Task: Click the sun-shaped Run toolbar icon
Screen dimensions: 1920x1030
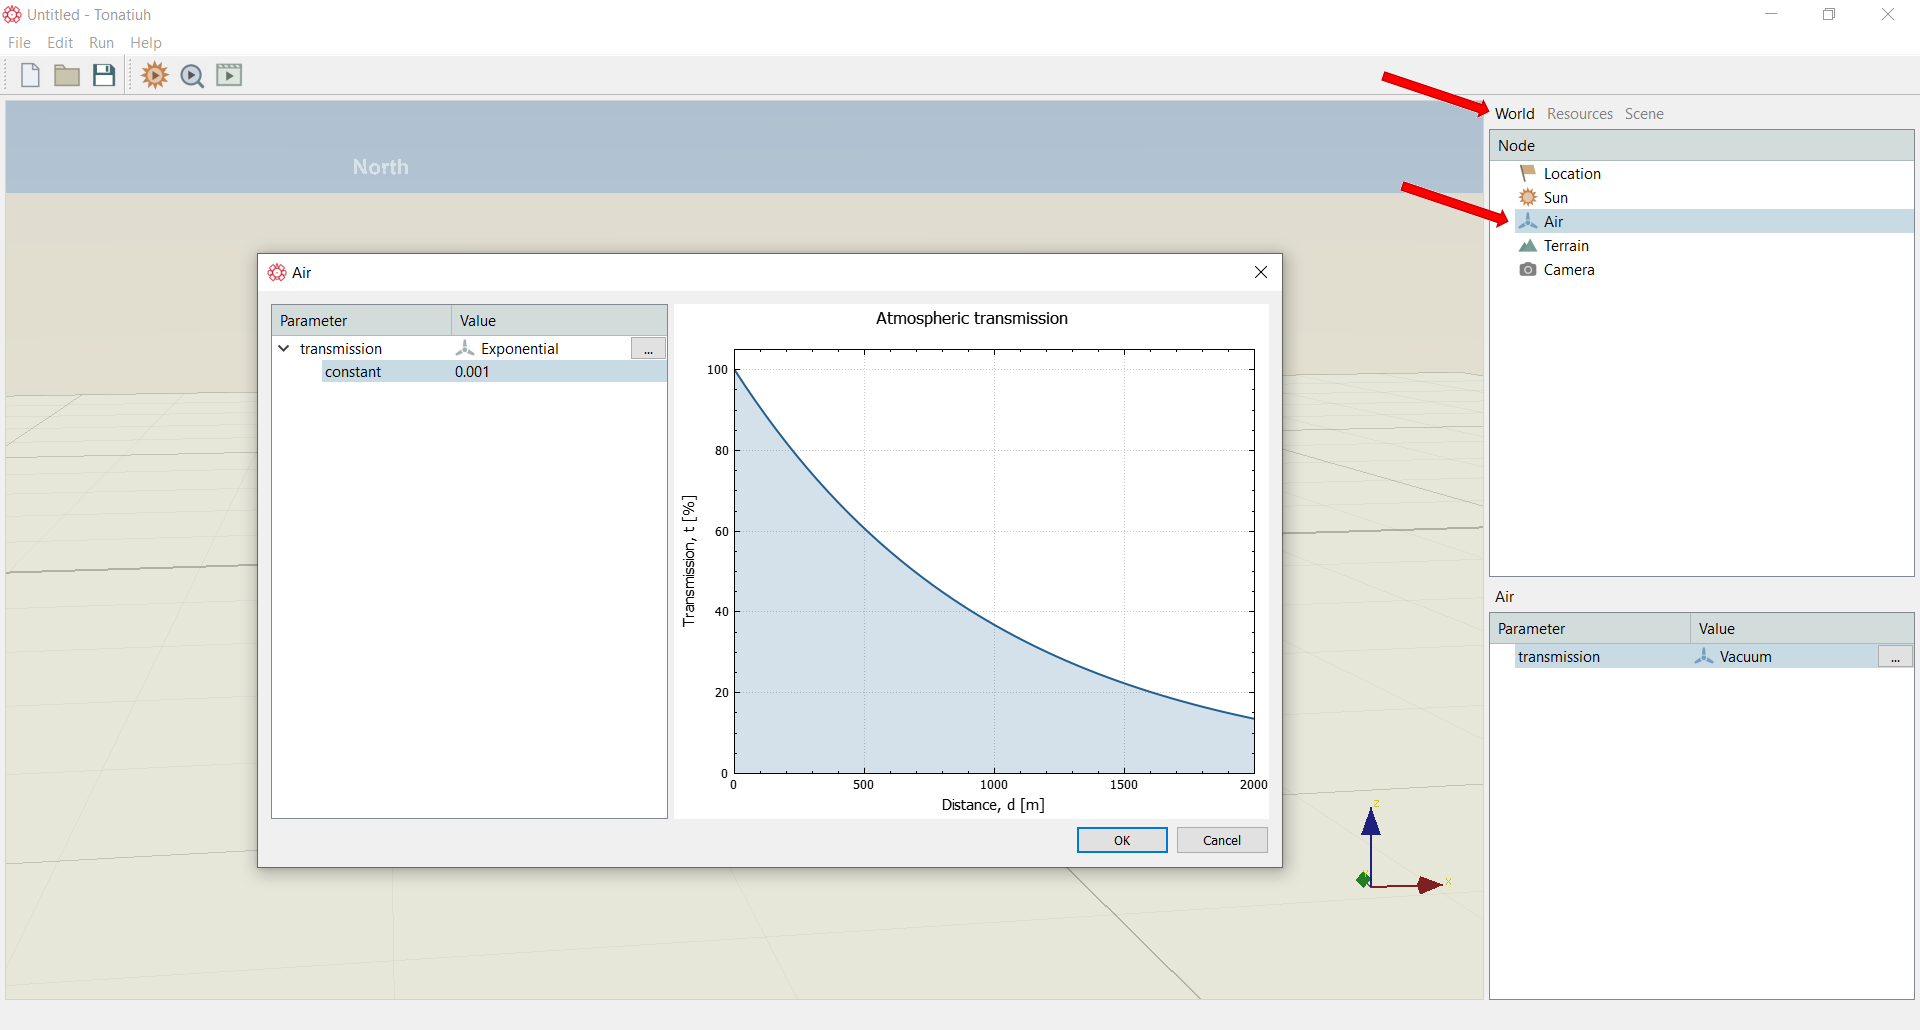Action: tap(155, 75)
